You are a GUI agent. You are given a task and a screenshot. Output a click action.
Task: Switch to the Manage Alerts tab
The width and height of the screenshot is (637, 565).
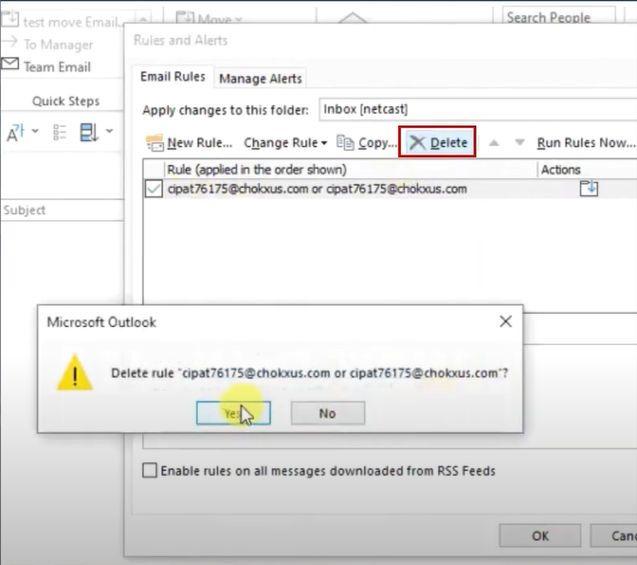(260, 78)
